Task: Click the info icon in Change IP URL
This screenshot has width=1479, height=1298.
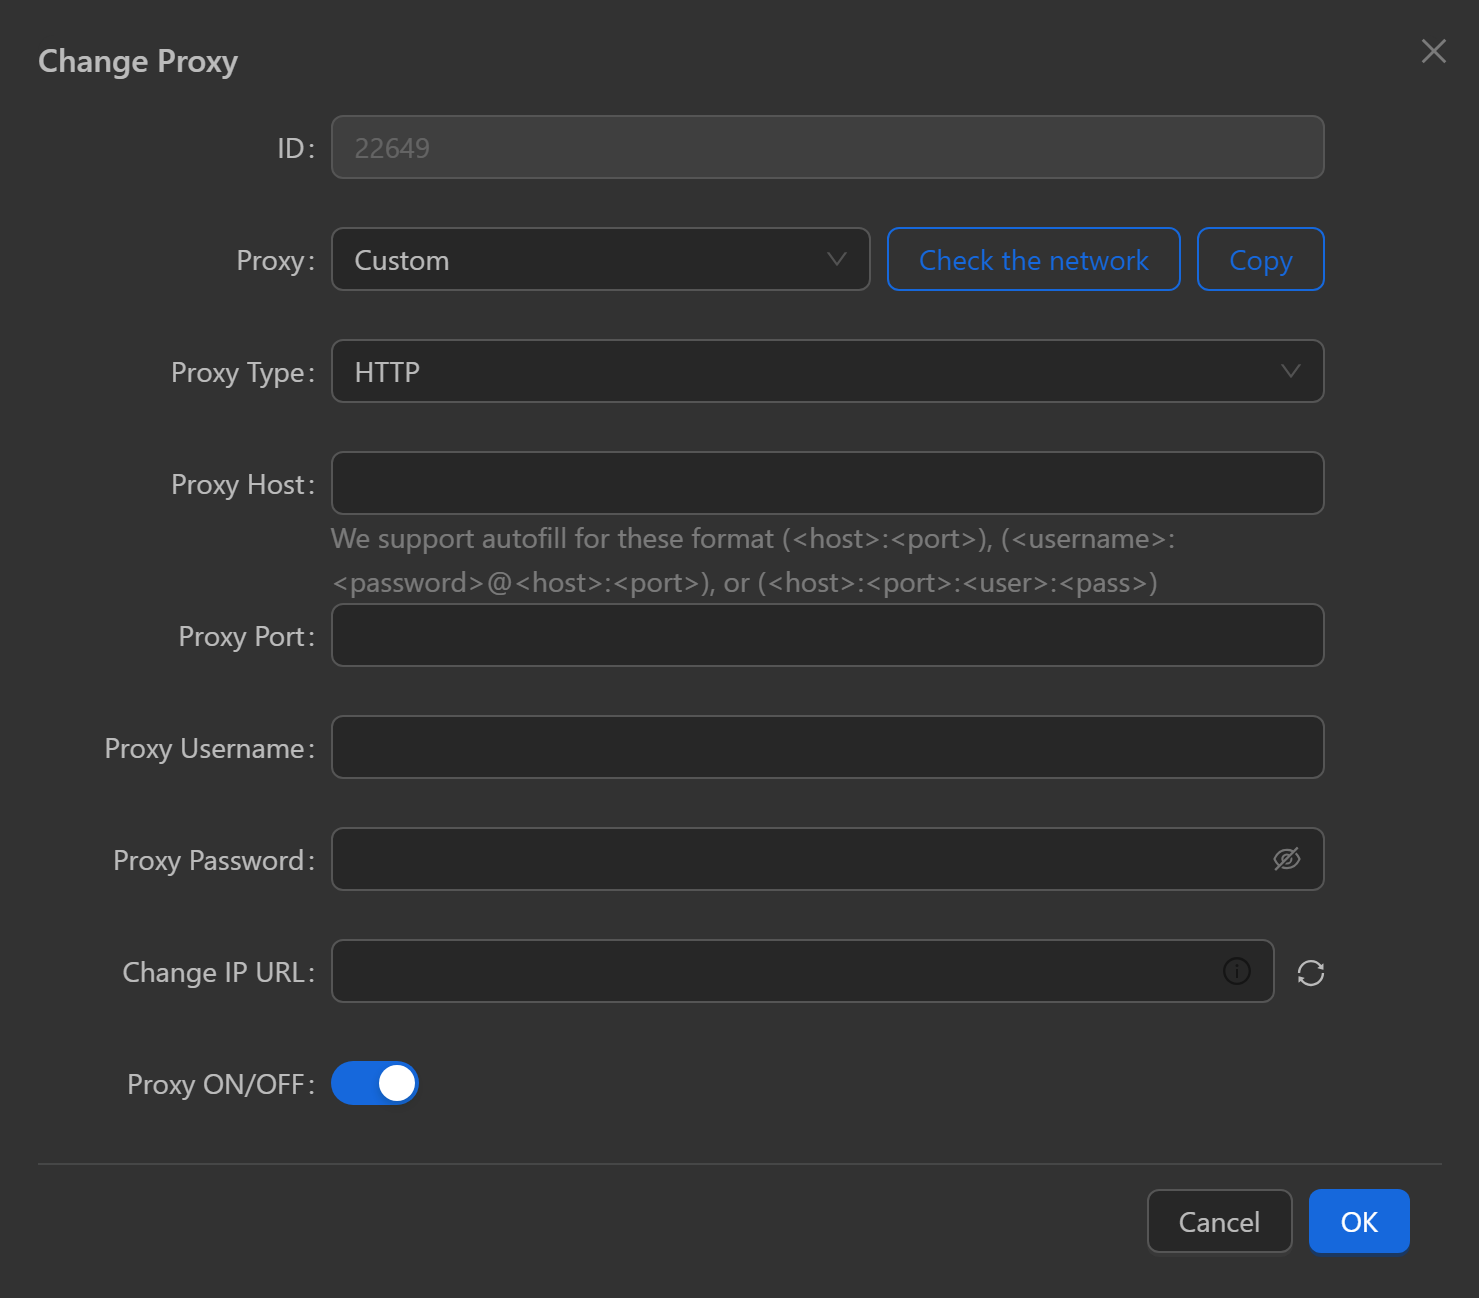Action: 1236,971
